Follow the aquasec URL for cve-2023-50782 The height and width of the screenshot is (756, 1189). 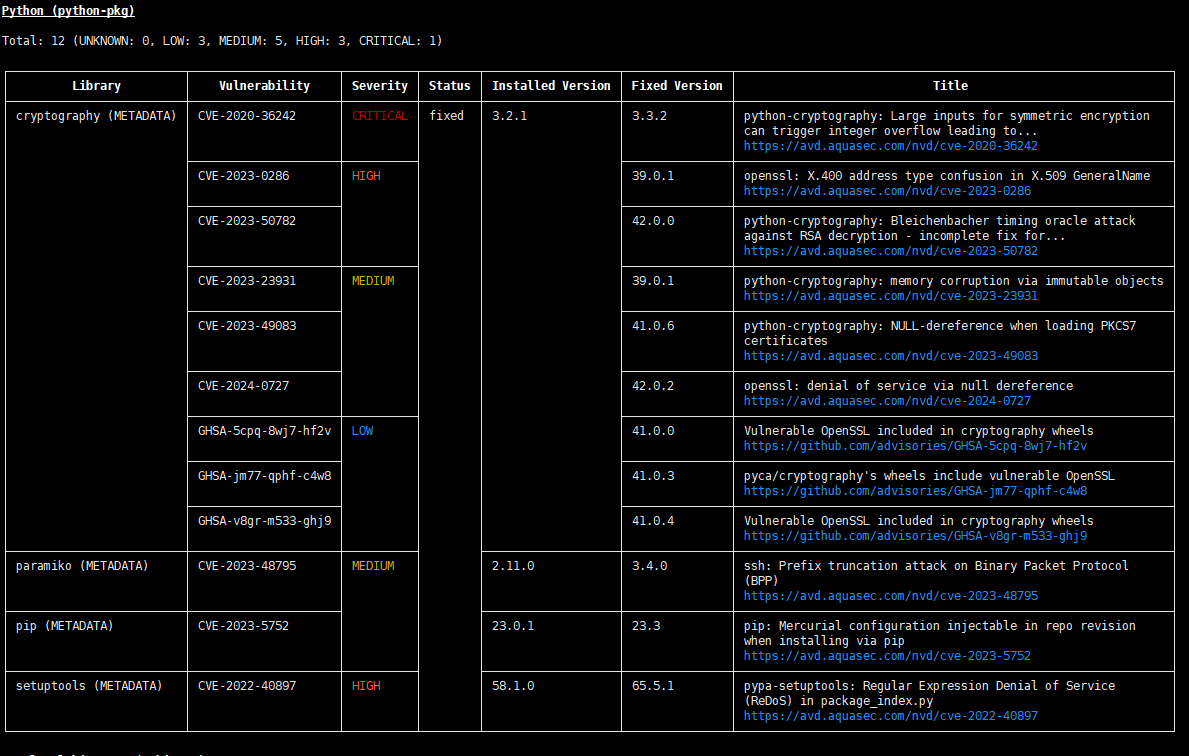coord(890,250)
